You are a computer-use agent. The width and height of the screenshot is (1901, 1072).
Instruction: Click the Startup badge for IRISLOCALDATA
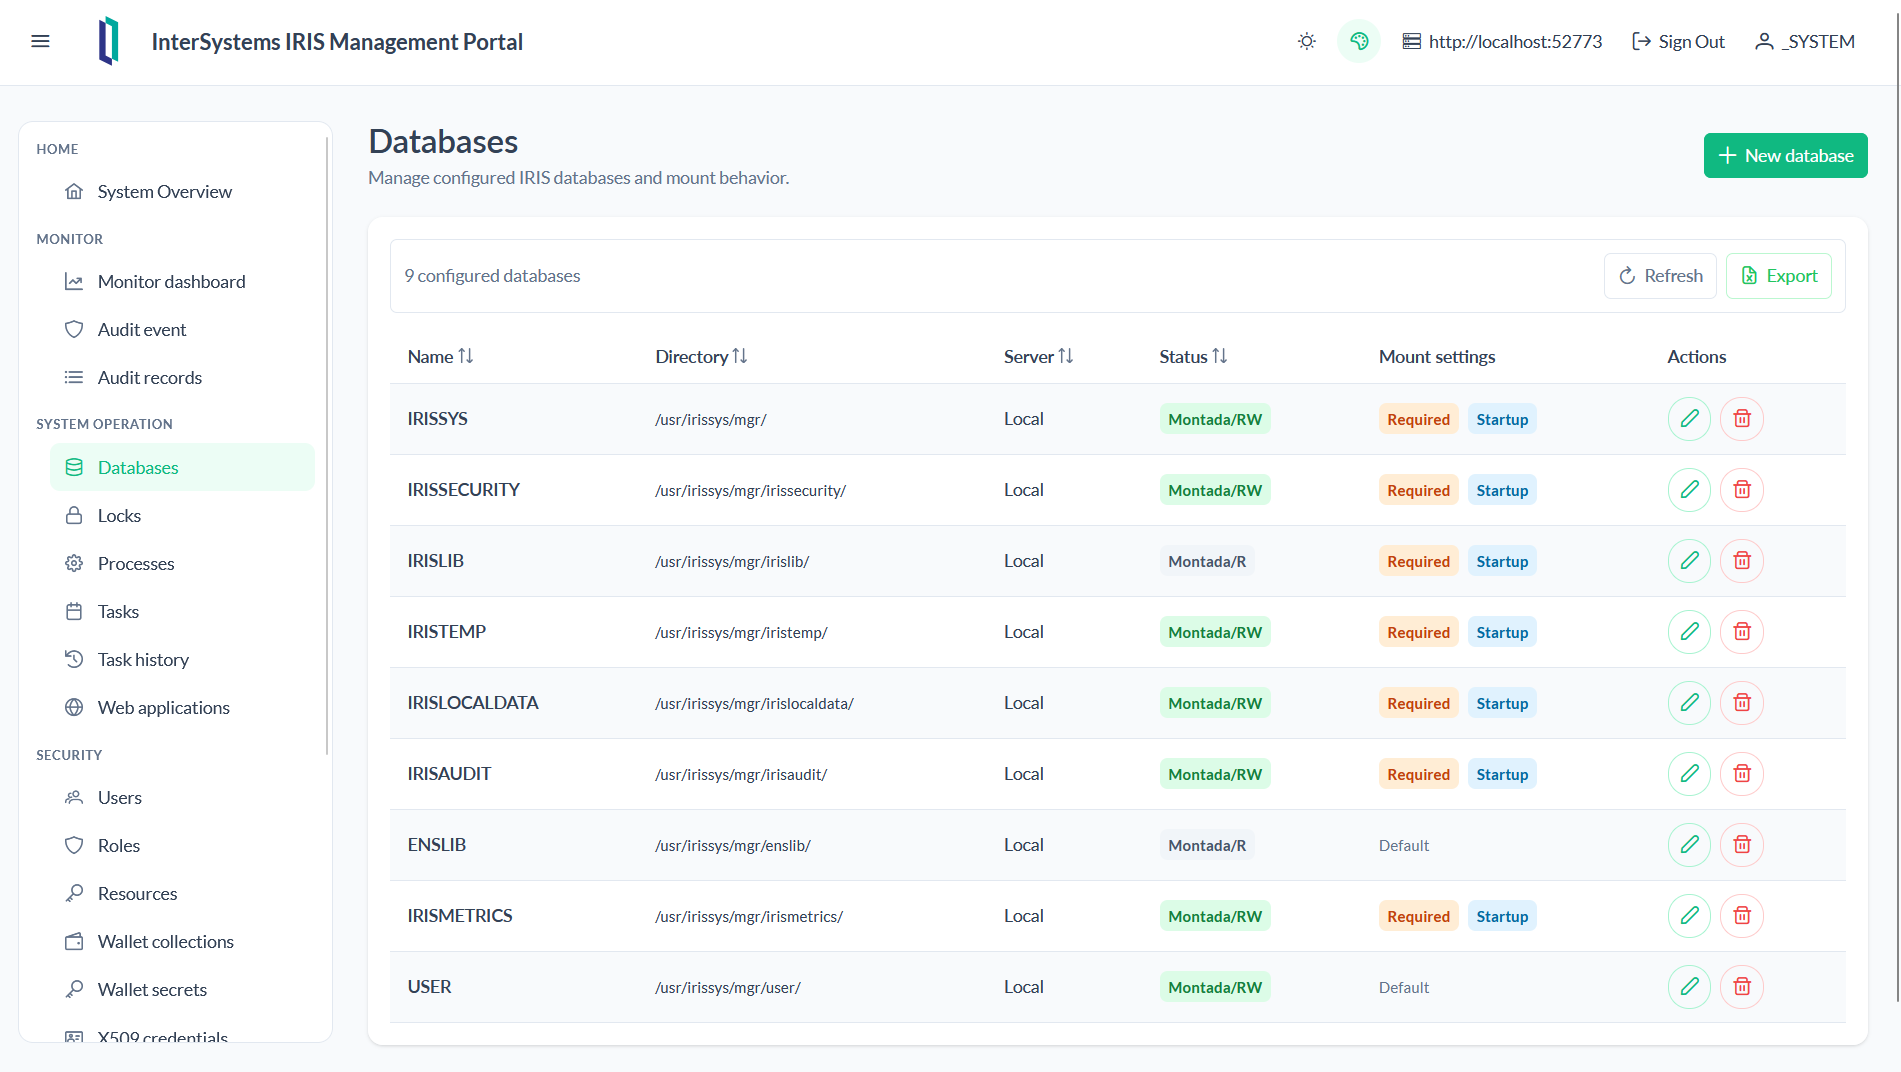(1502, 703)
